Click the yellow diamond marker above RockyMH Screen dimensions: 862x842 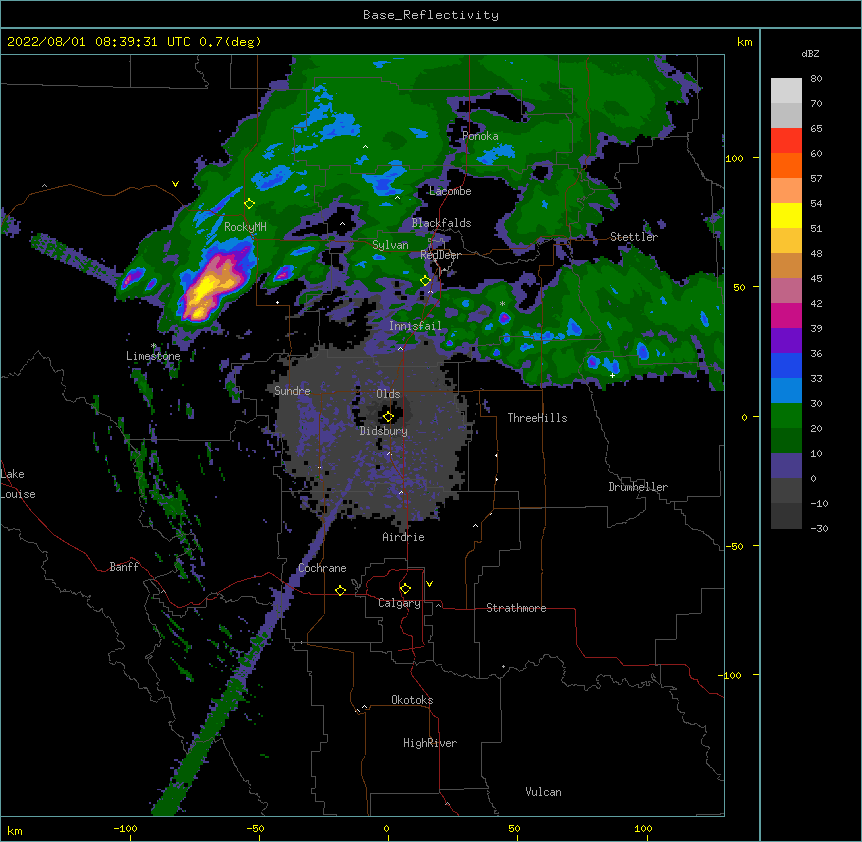coord(249,204)
